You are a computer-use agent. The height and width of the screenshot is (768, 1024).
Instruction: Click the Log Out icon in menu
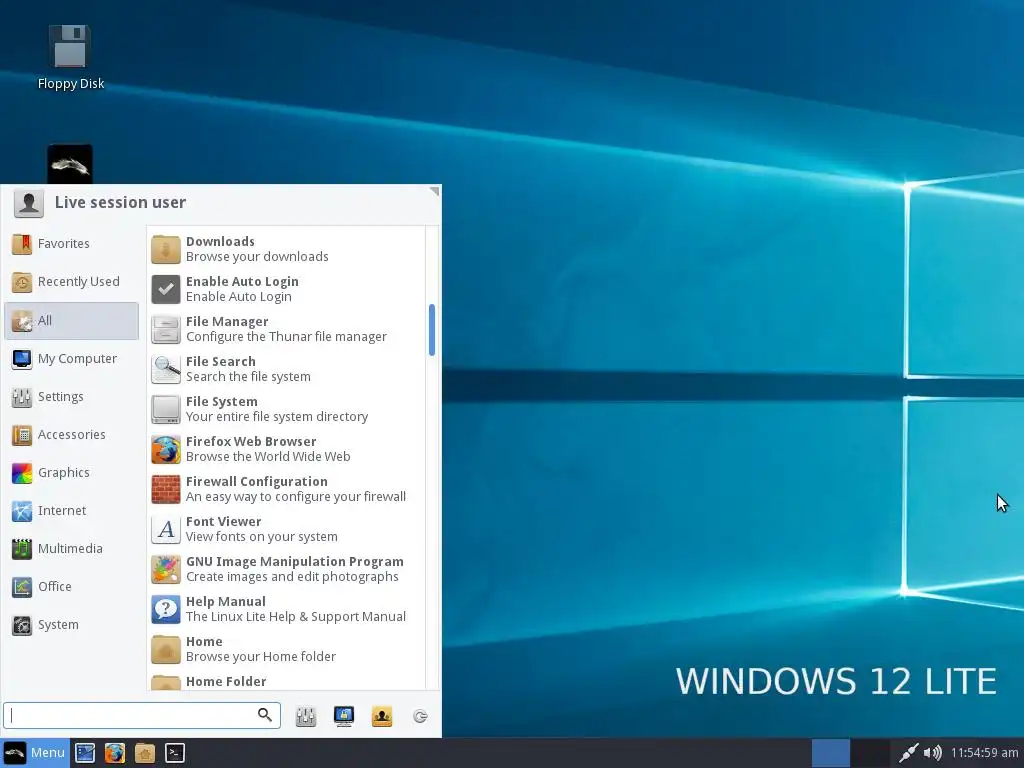click(x=420, y=716)
